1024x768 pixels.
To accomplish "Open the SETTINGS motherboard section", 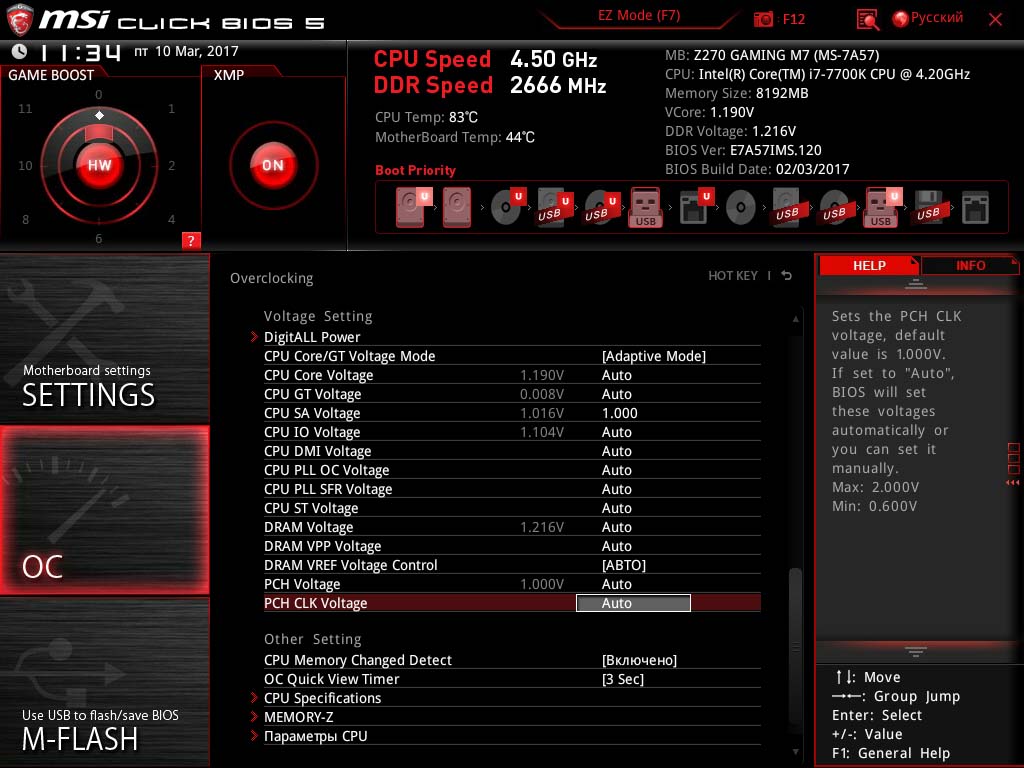I will tap(104, 338).
